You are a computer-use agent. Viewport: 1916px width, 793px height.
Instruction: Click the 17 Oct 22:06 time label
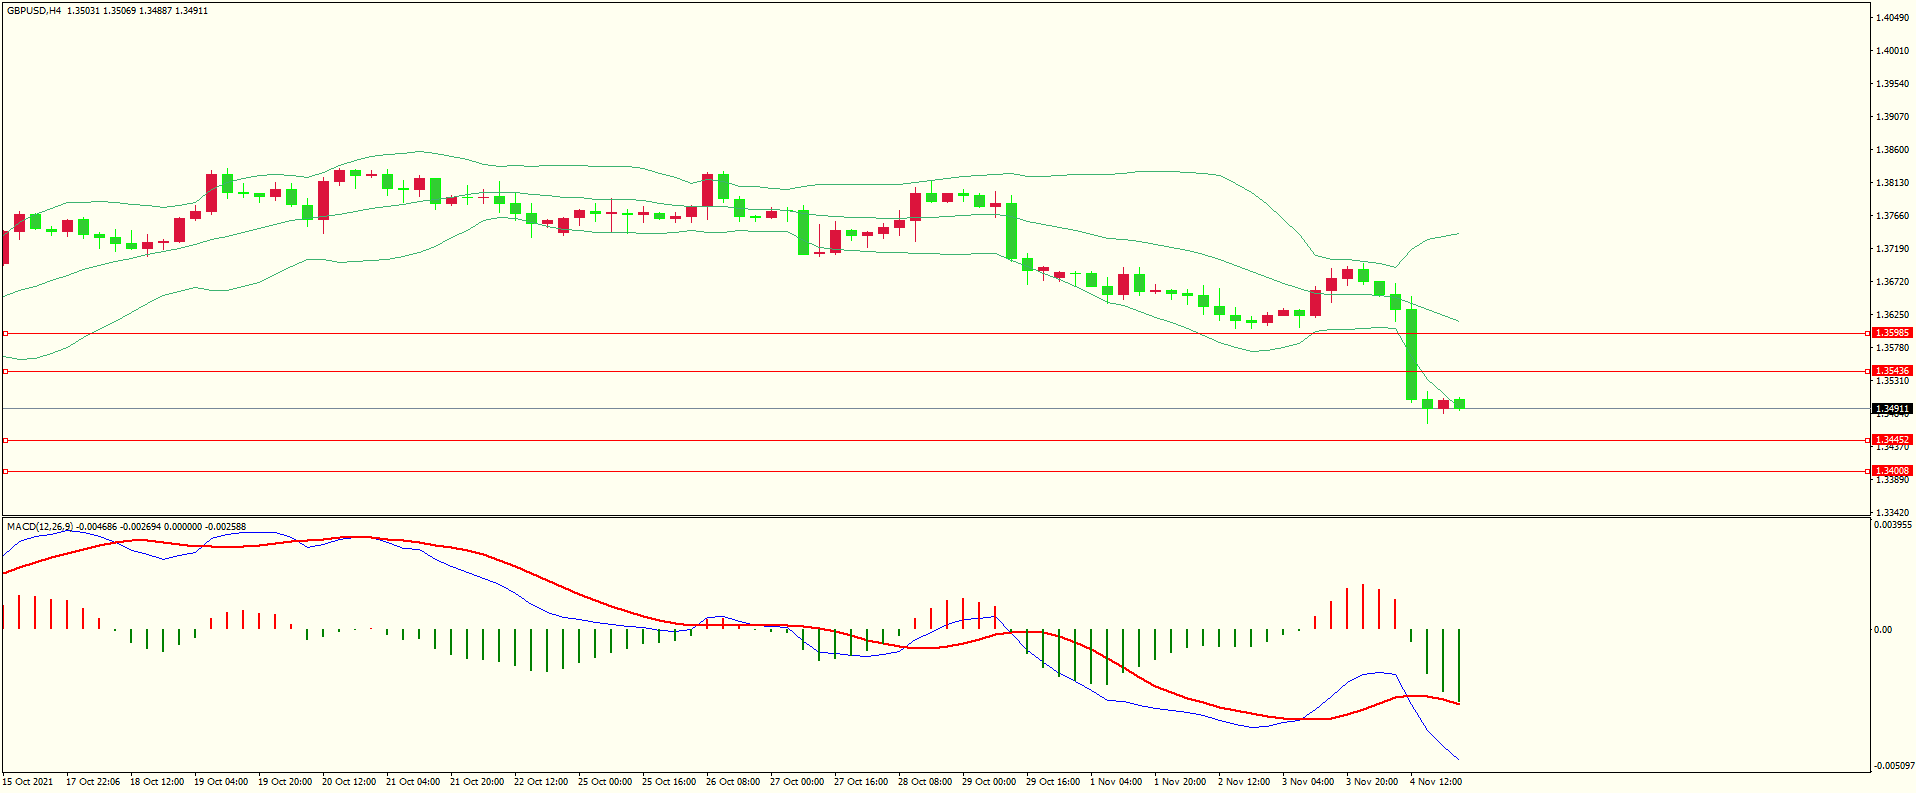pyautogui.click(x=93, y=782)
